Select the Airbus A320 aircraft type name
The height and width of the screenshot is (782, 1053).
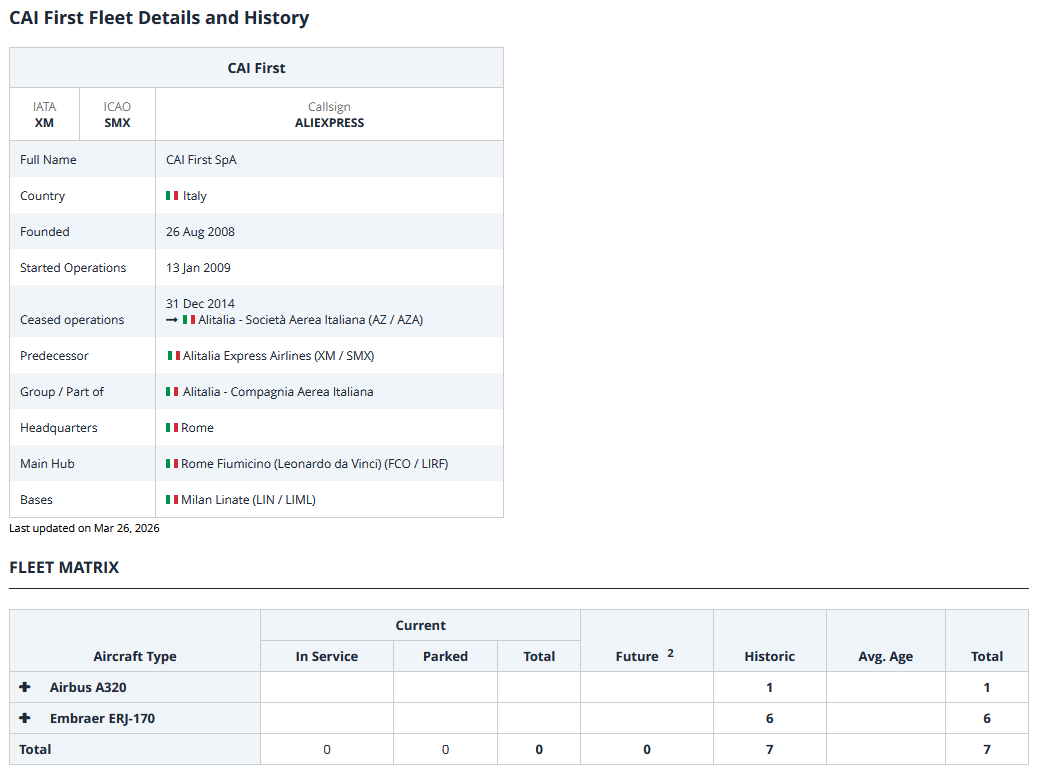tap(88, 688)
